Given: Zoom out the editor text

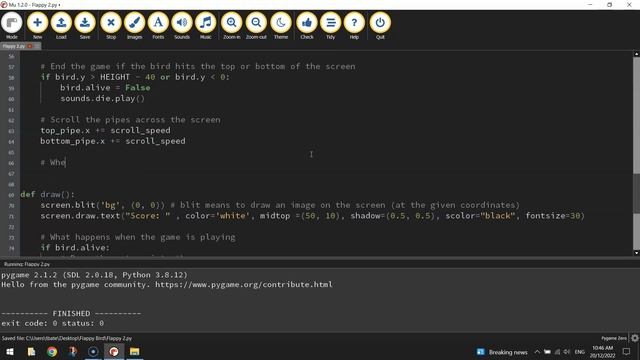Looking at the screenshot, I should pos(256,26).
